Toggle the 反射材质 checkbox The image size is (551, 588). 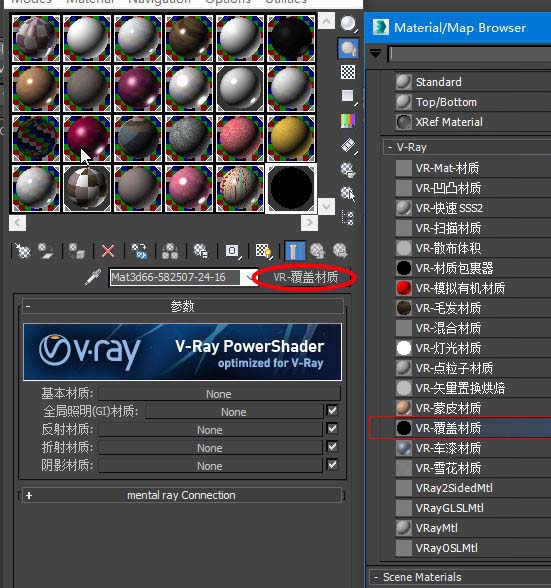tap(332, 429)
